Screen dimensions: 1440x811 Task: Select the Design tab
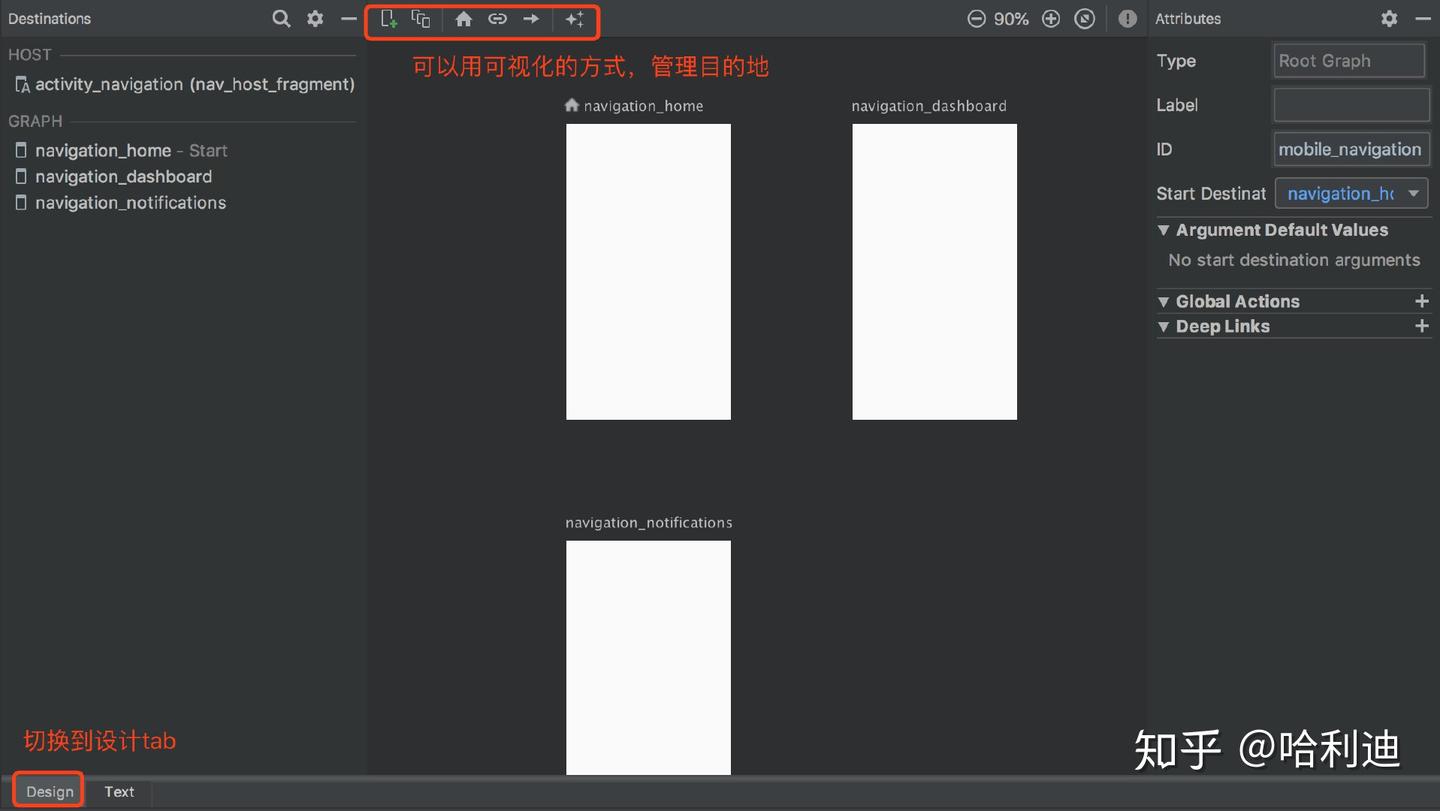click(x=47, y=790)
